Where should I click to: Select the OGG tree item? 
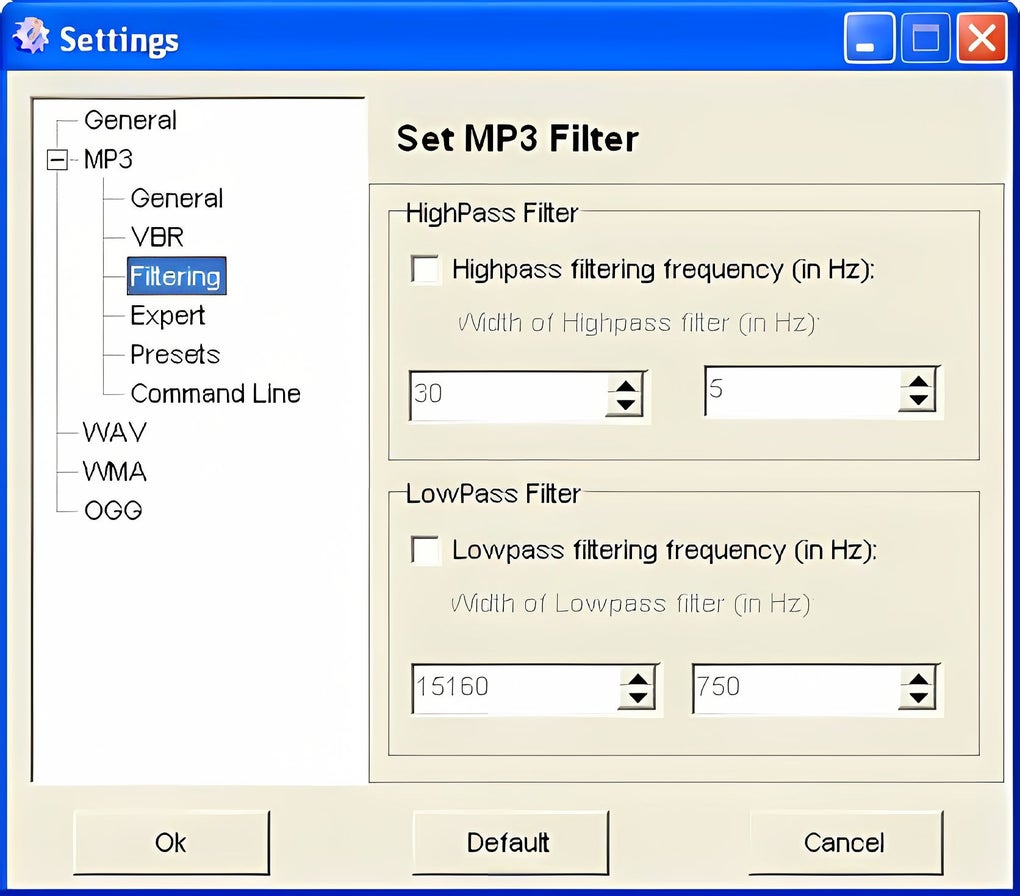(113, 511)
